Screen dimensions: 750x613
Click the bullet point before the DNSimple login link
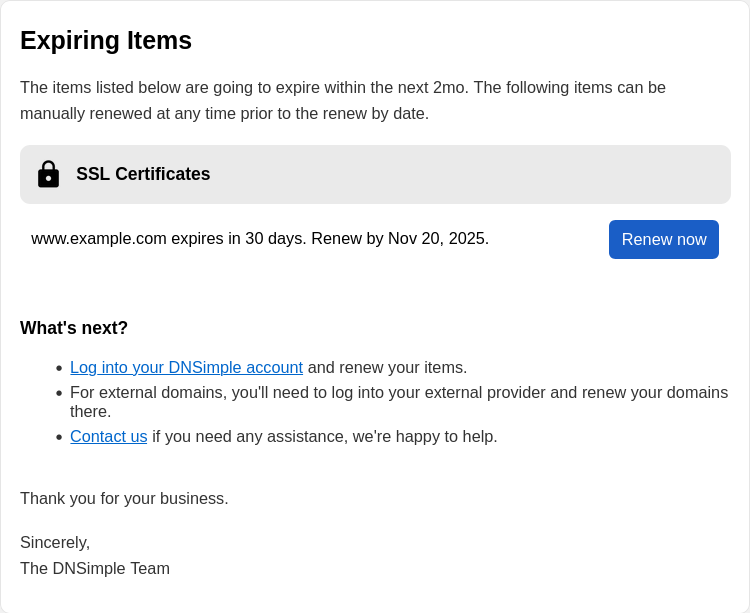(59, 369)
